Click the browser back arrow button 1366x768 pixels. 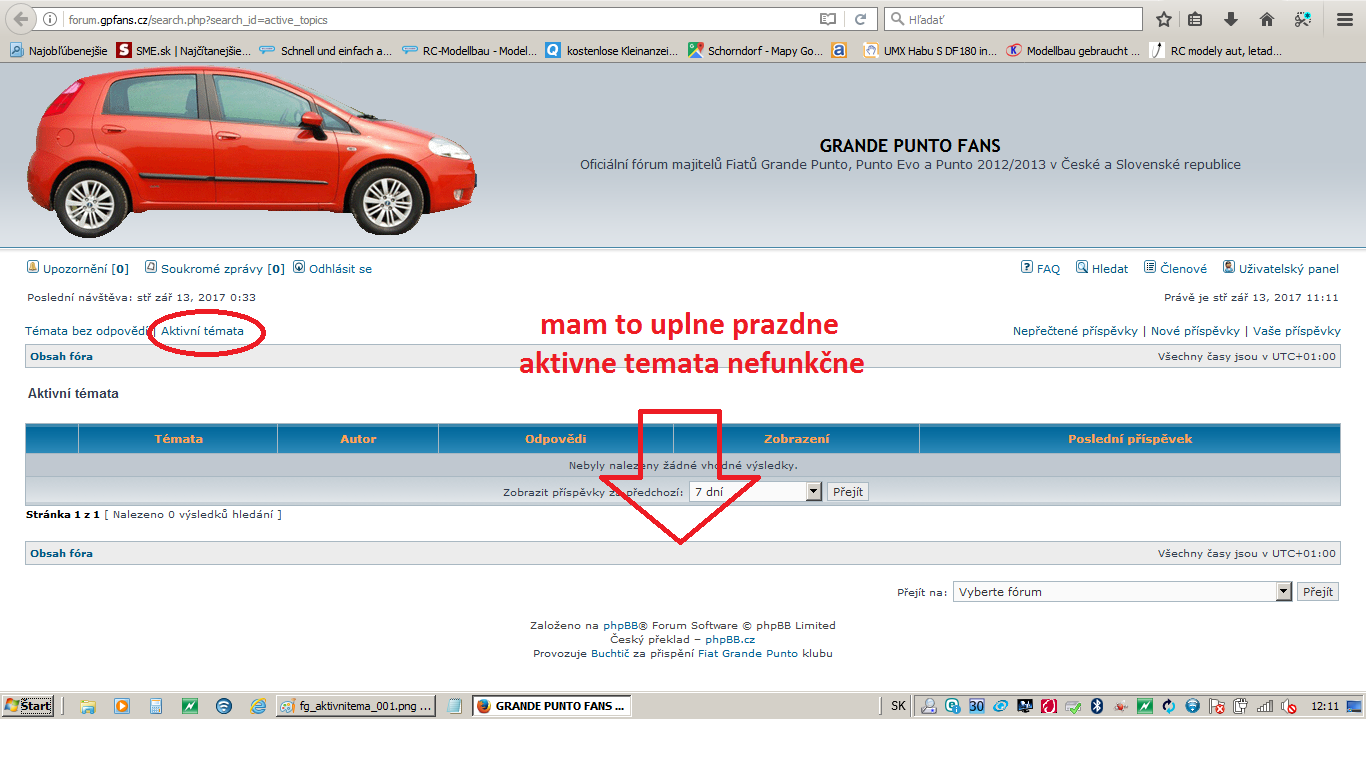(21, 19)
